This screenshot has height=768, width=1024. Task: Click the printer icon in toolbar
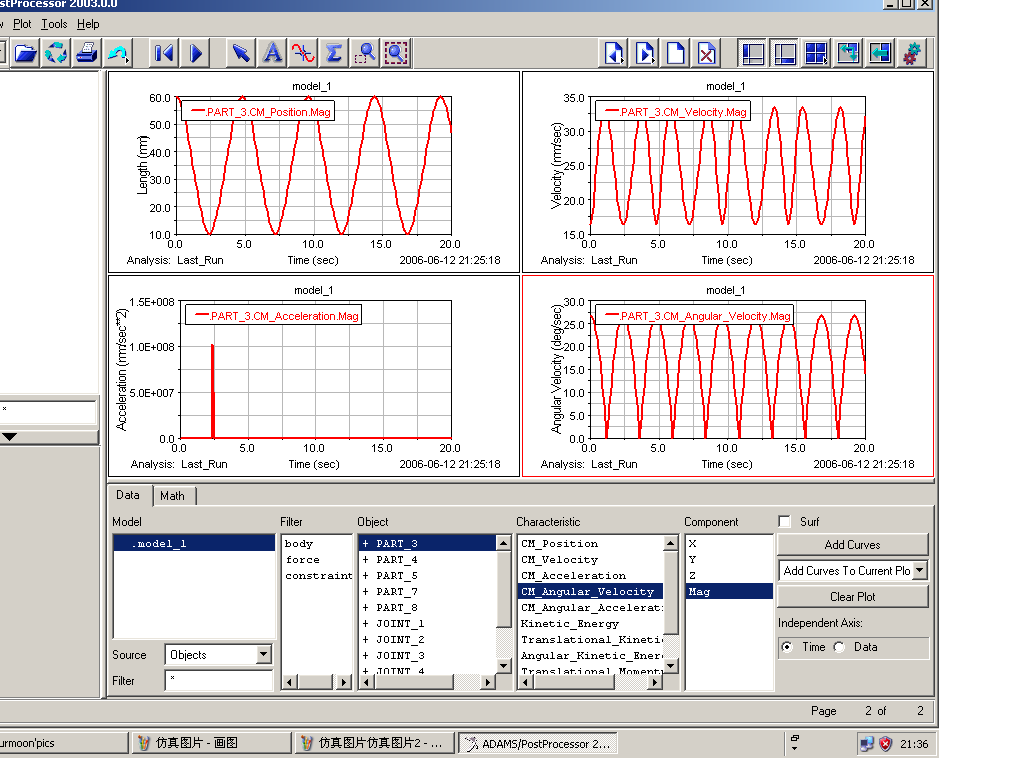(87, 53)
